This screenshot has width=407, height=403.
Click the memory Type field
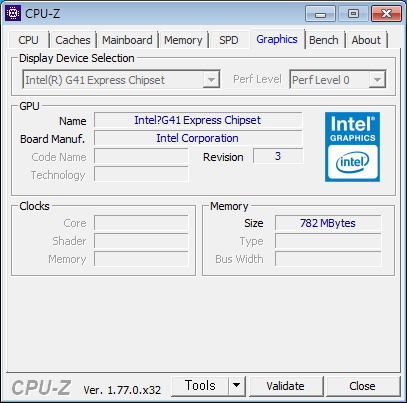pos(328,241)
